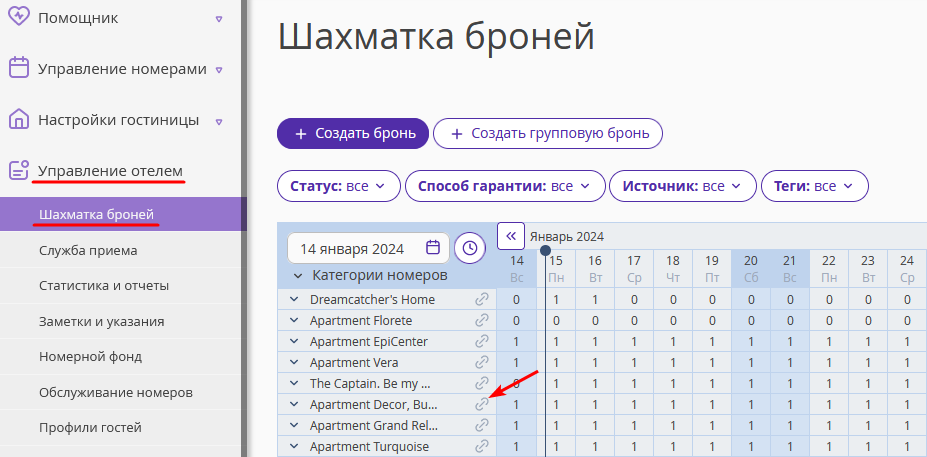Open Заметки и указания section
Screen dimensions: 927x457
123,322
